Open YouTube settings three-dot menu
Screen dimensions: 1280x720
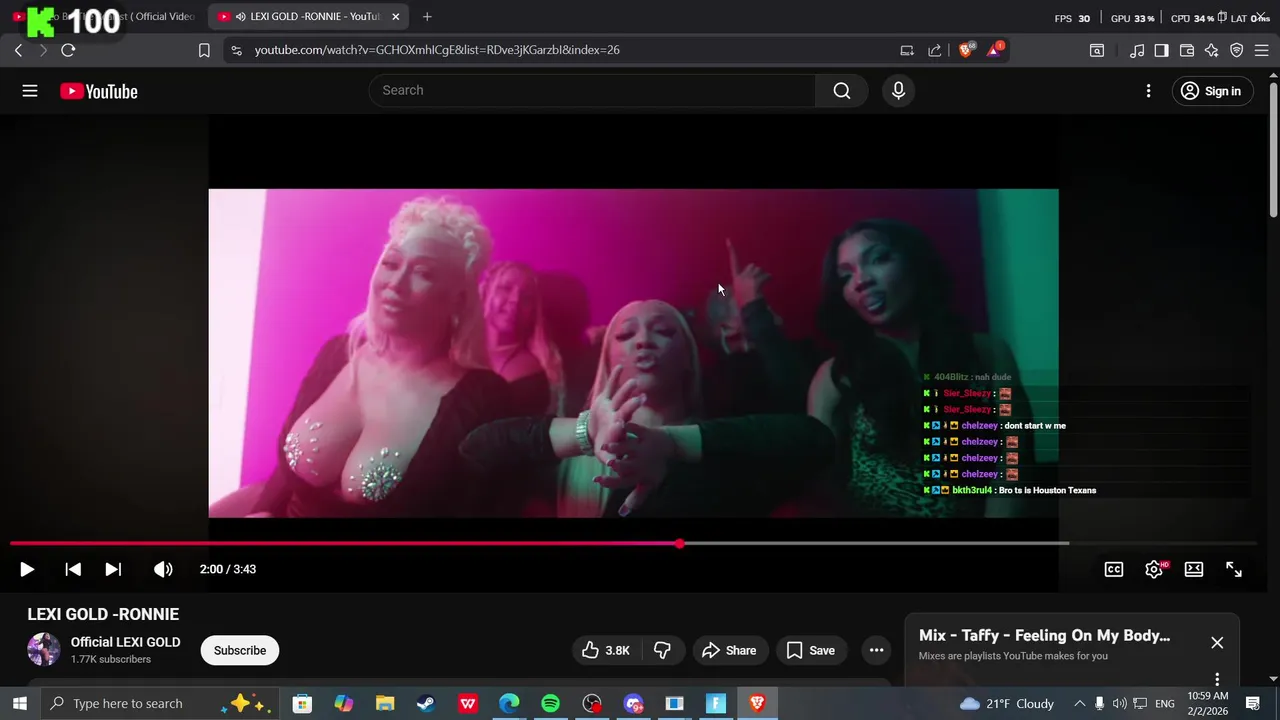pyautogui.click(x=1148, y=91)
